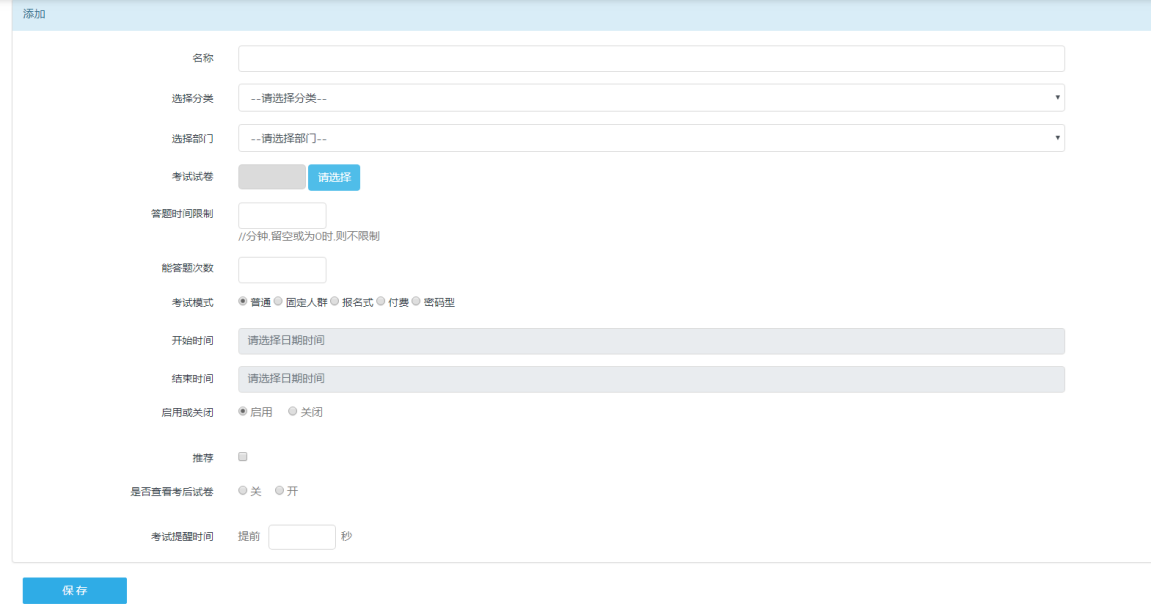The height and width of the screenshot is (612, 1151).
Task: Tick the 推荐 recommend checkbox
Action: pyautogui.click(x=243, y=457)
